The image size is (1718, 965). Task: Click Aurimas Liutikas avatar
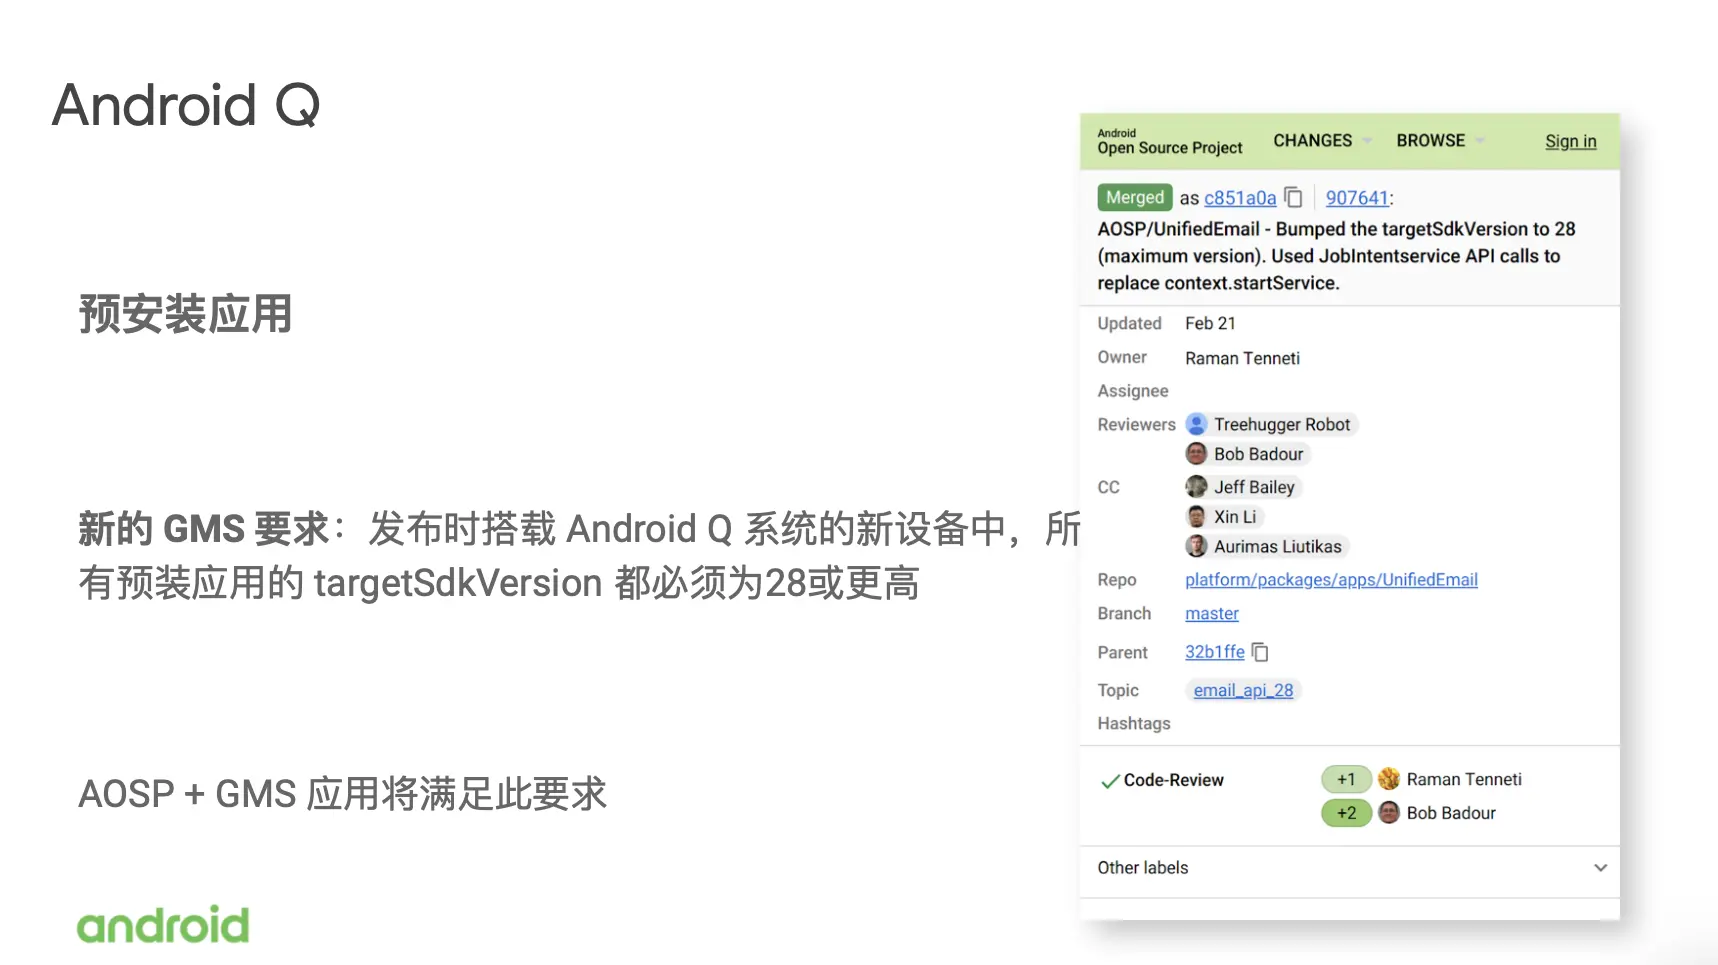click(x=1197, y=546)
